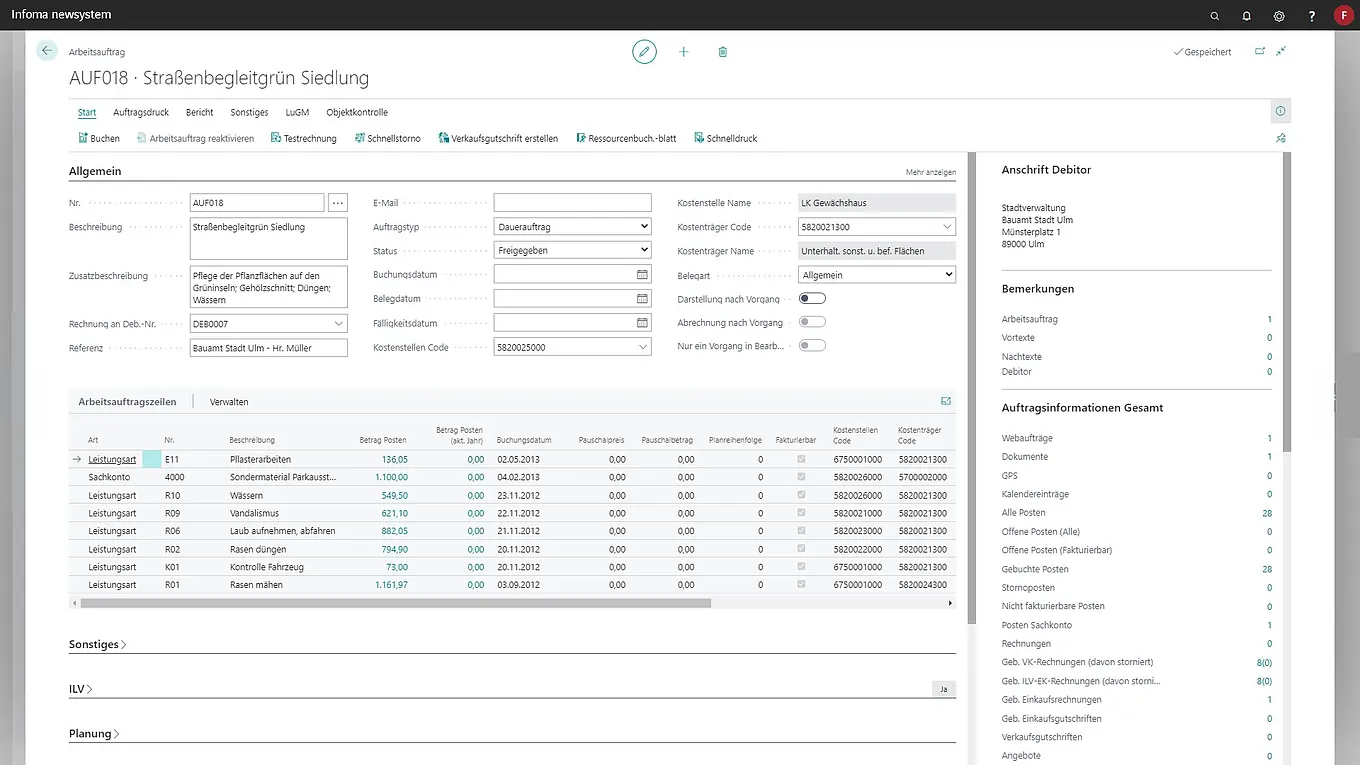Click the trash delete icon
The image size is (1360, 765).
click(x=723, y=52)
